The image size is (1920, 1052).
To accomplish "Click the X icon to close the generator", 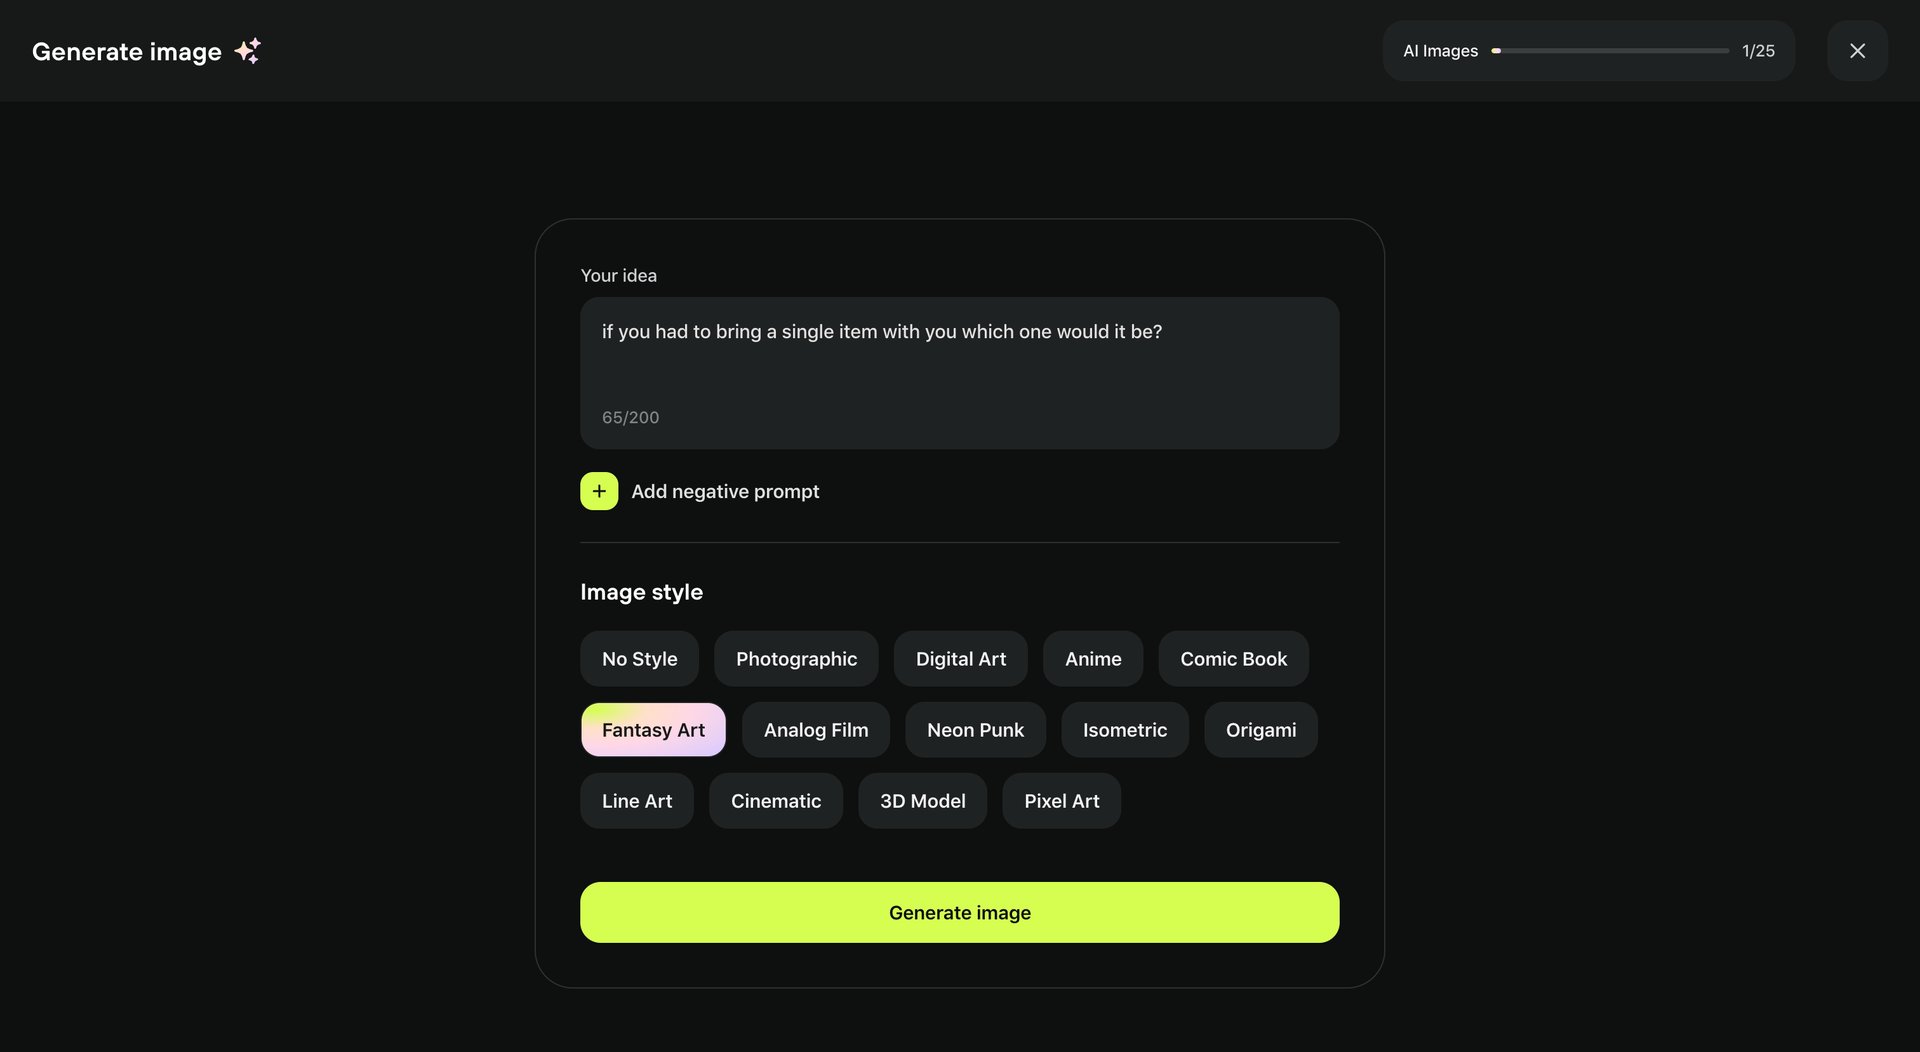I will click(1857, 50).
